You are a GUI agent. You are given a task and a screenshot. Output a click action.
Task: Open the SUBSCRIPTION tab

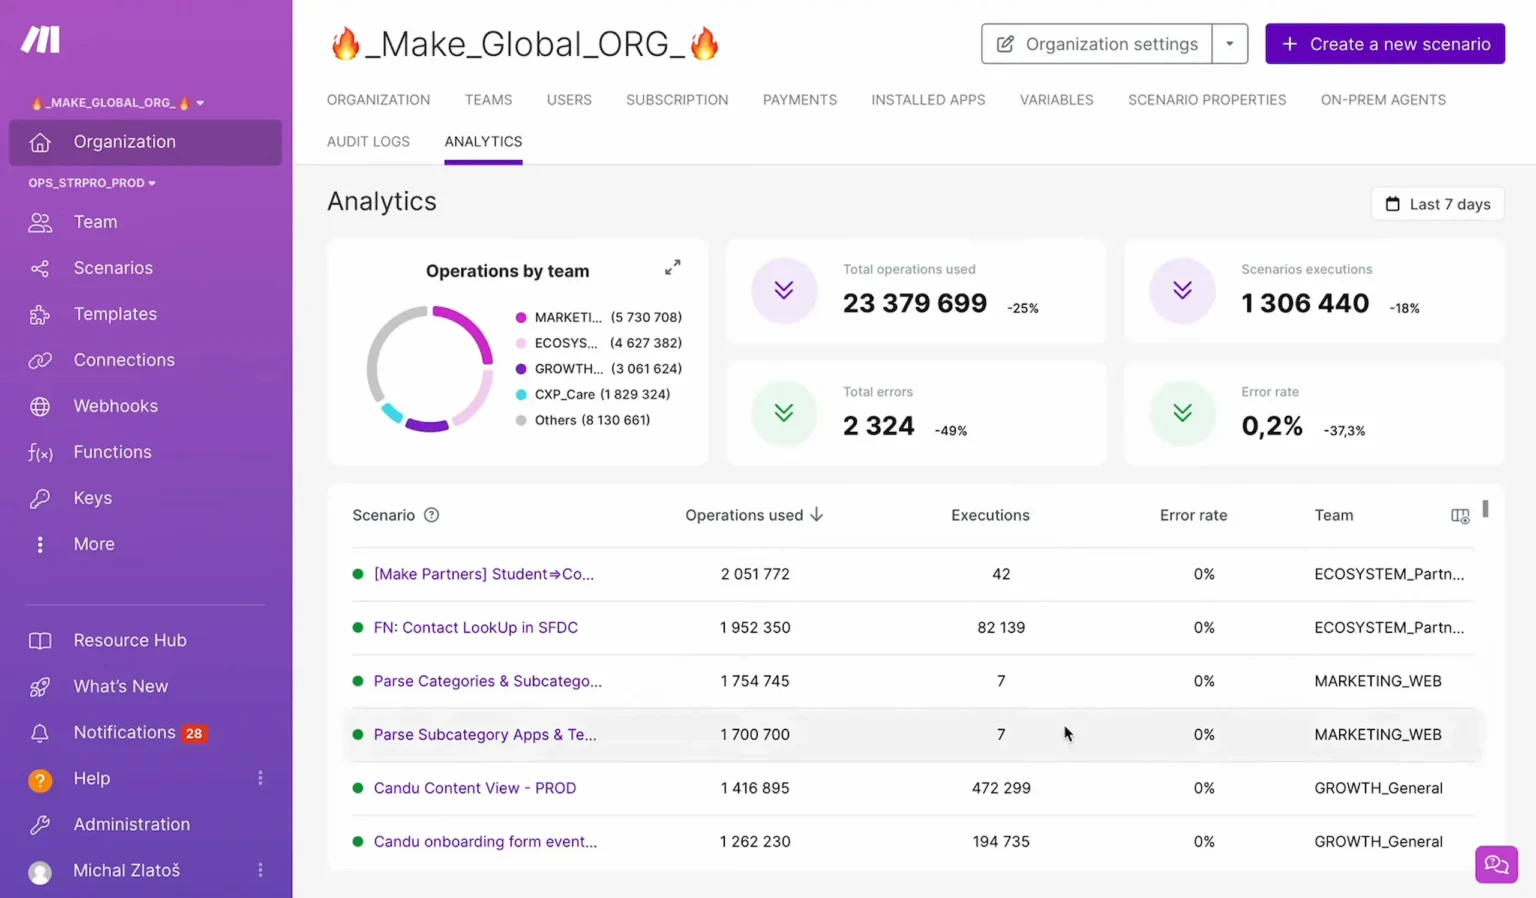pyautogui.click(x=677, y=100)
